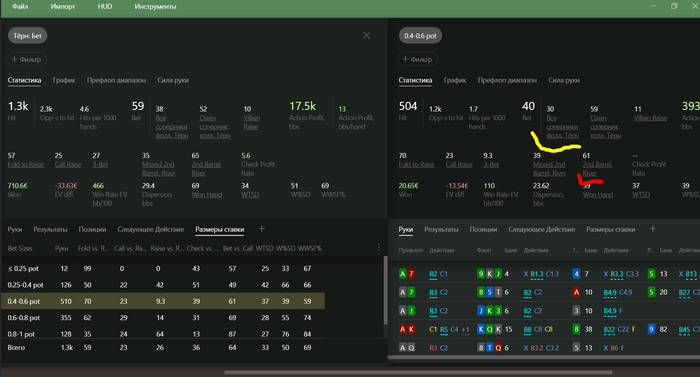Open Результаты tab in right lower panel
The width and height of the screenshot is (700, 377).
click(x=441, y=229)
